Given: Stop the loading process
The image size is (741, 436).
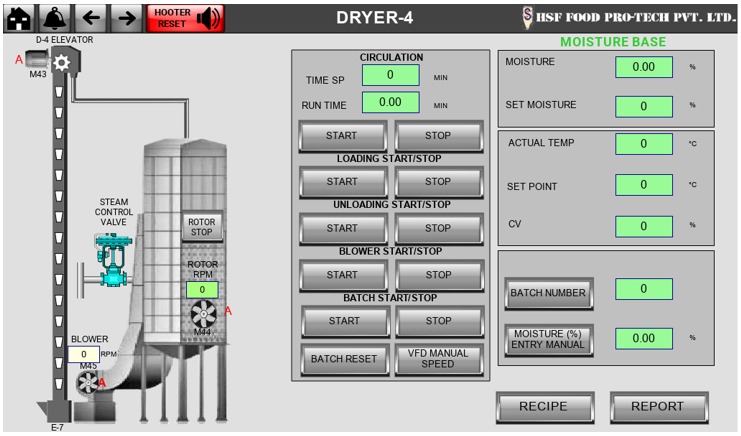Looking at the screenshot, I should pos(438,181).
